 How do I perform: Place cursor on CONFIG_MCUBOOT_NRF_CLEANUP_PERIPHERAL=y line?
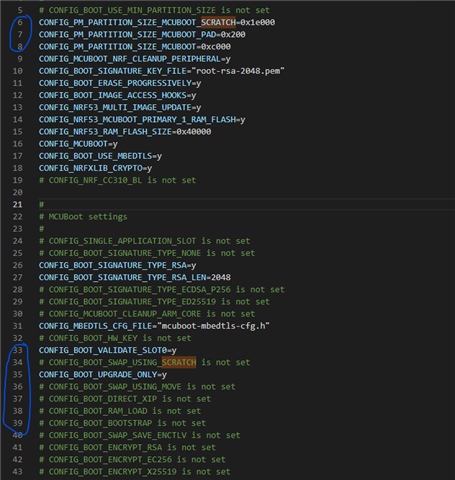pyautogui.click(x=135, y=59)
